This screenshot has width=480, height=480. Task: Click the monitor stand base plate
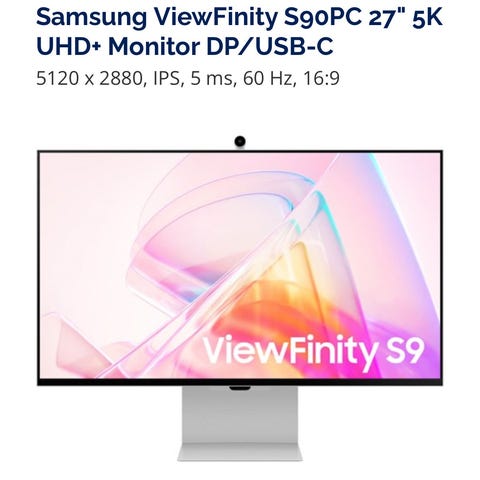point(240,453)
